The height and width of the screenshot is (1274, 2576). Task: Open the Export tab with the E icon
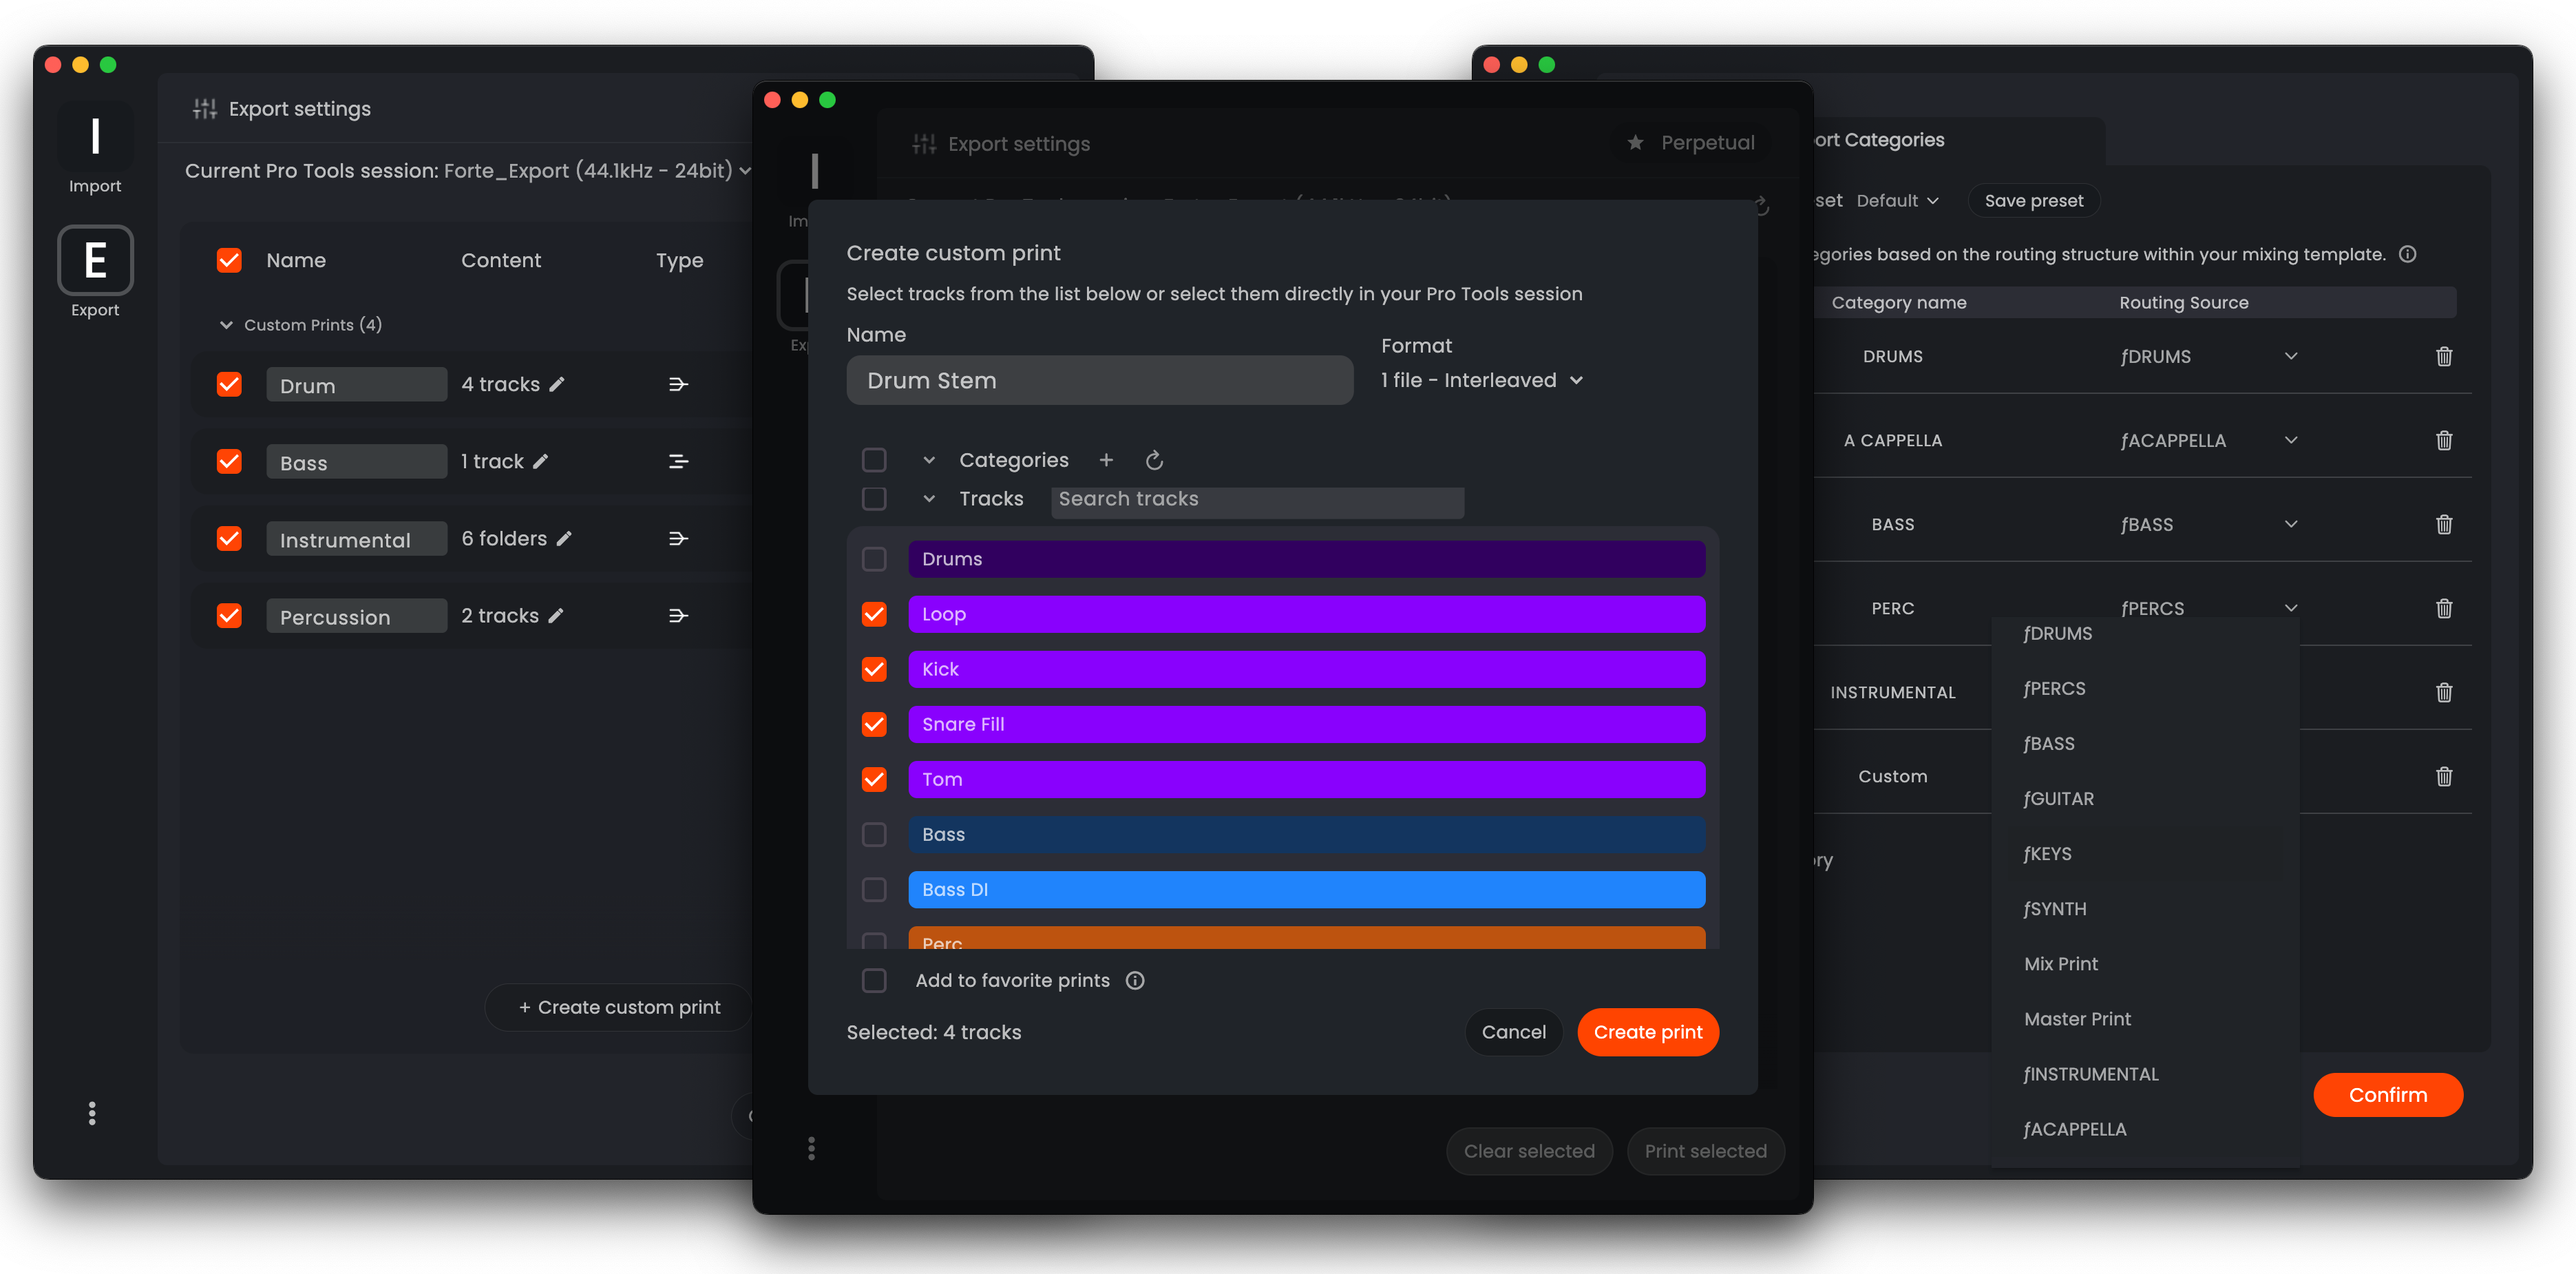click(95, 261)
